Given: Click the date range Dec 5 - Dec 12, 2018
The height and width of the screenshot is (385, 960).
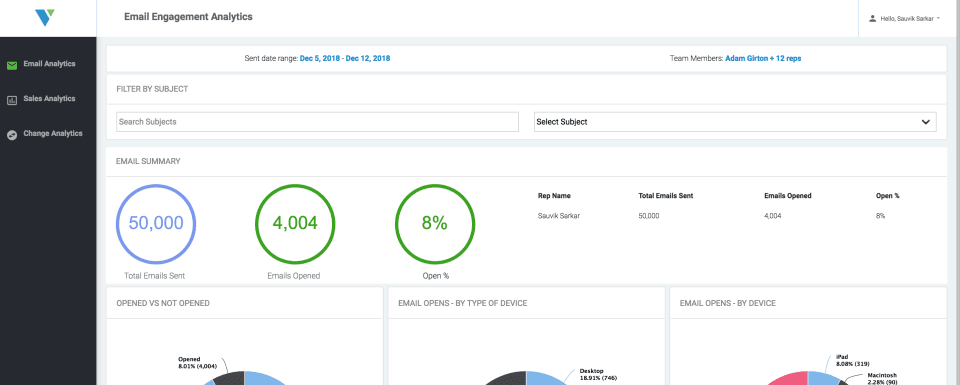Looking at the screenshot, I should (345, 59).
